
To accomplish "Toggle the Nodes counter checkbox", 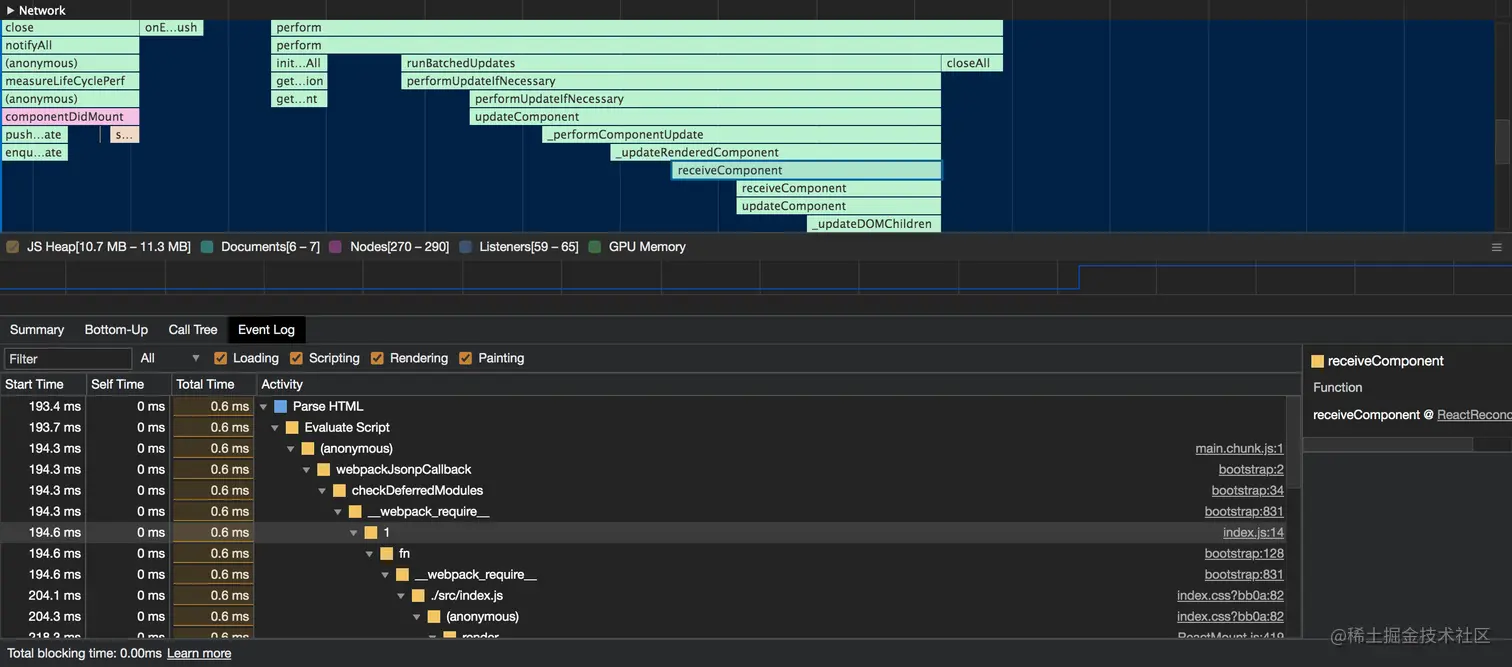I will (335, 247).
